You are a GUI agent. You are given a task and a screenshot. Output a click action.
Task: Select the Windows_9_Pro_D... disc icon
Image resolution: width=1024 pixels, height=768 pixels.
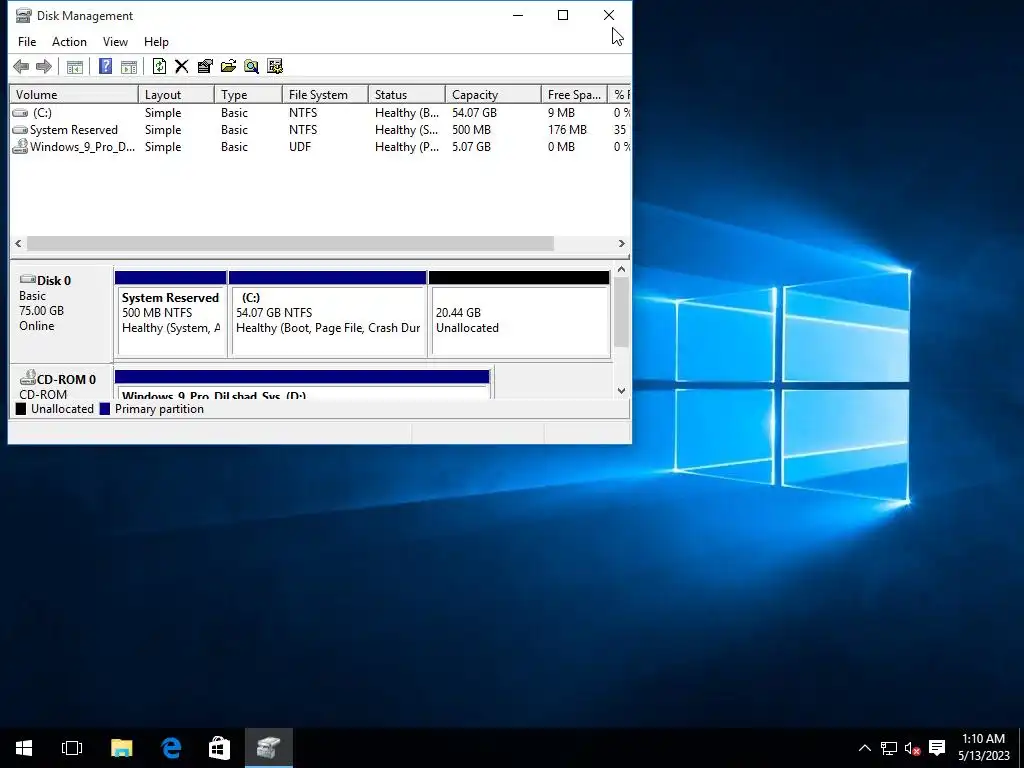pyautogui.click(x=20, y=146)
